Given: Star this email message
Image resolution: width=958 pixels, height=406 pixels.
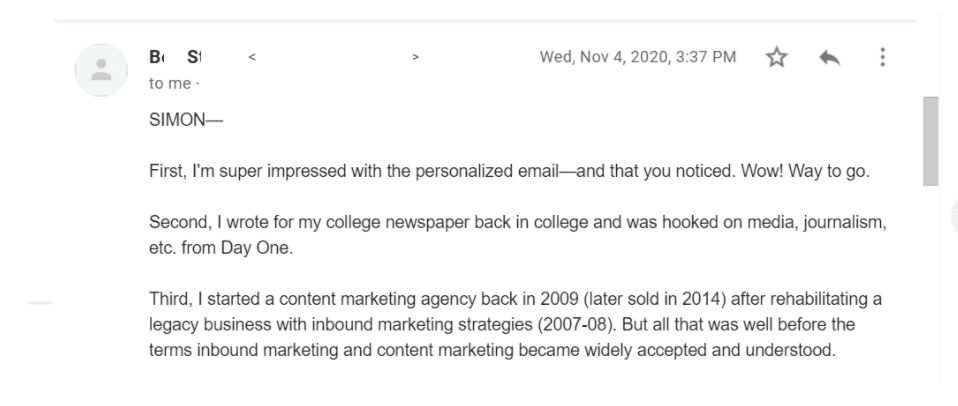Looking at the screenshot, I should click(776, 58).
